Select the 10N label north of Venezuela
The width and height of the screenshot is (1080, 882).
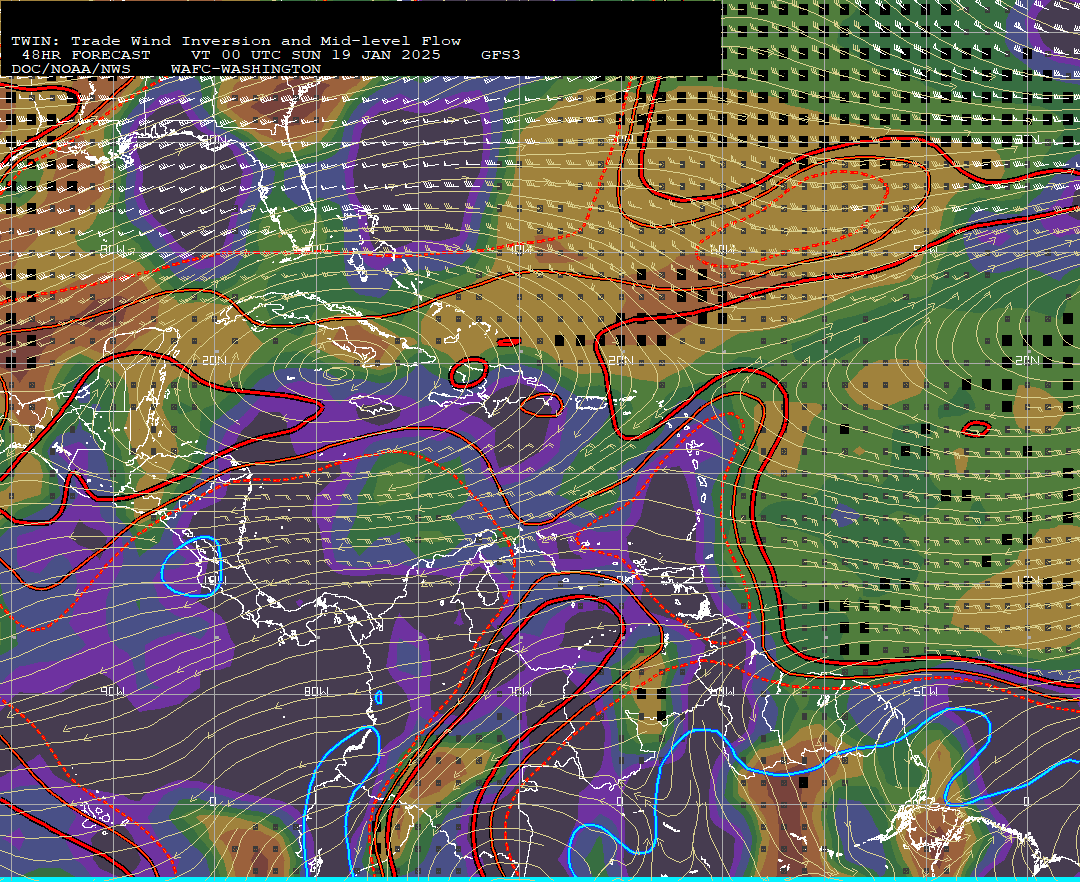(621, 580)
